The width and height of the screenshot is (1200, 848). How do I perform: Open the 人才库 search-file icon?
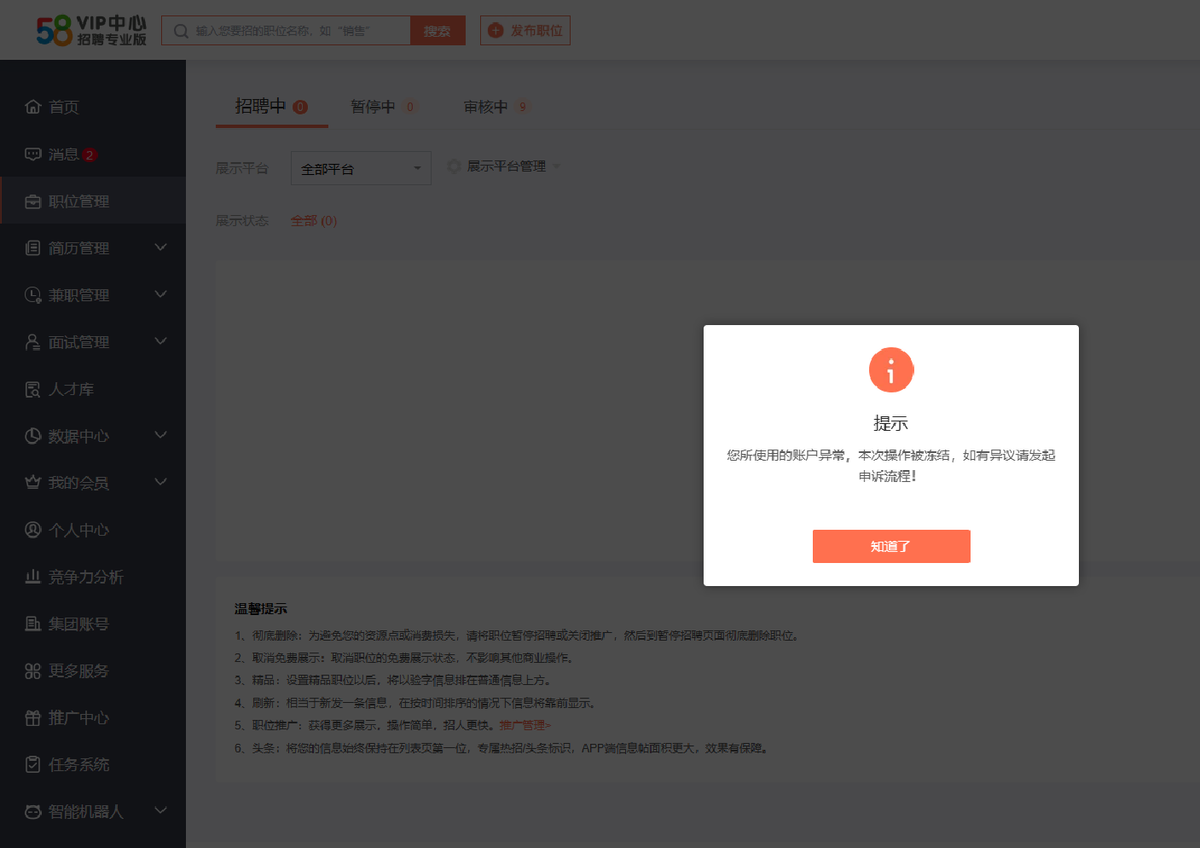tap(33, 389)
